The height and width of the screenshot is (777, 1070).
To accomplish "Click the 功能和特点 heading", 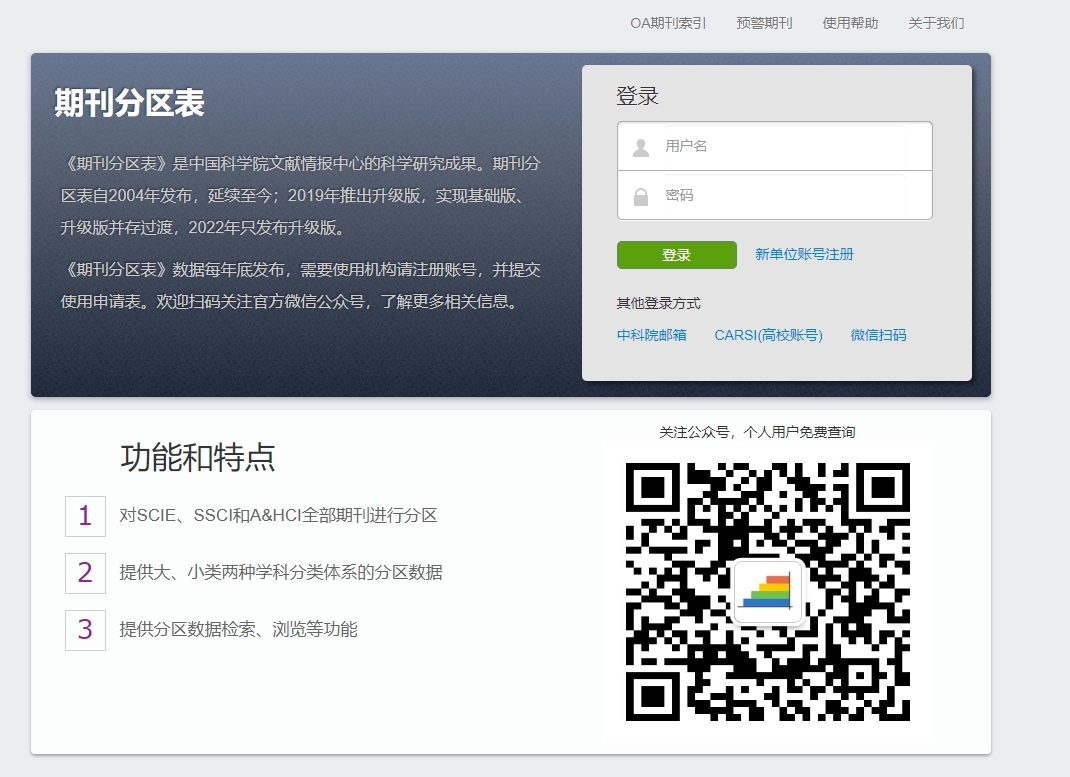I will coord(198,457).
